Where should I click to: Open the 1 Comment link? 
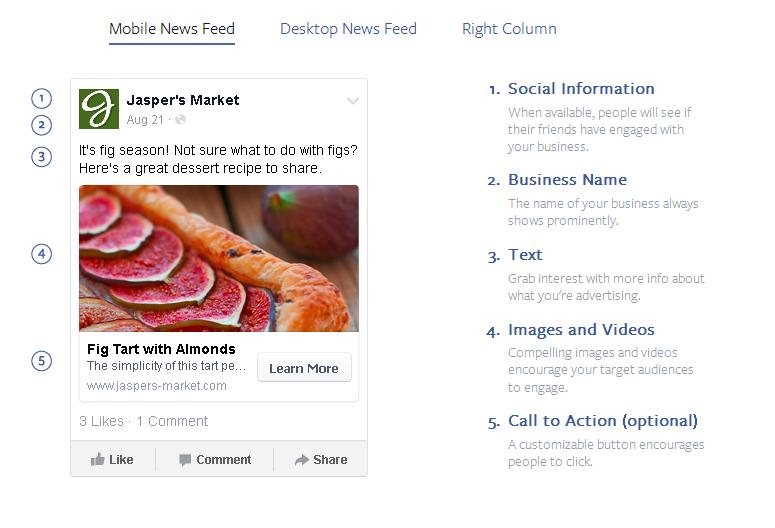tap(172, 421)
